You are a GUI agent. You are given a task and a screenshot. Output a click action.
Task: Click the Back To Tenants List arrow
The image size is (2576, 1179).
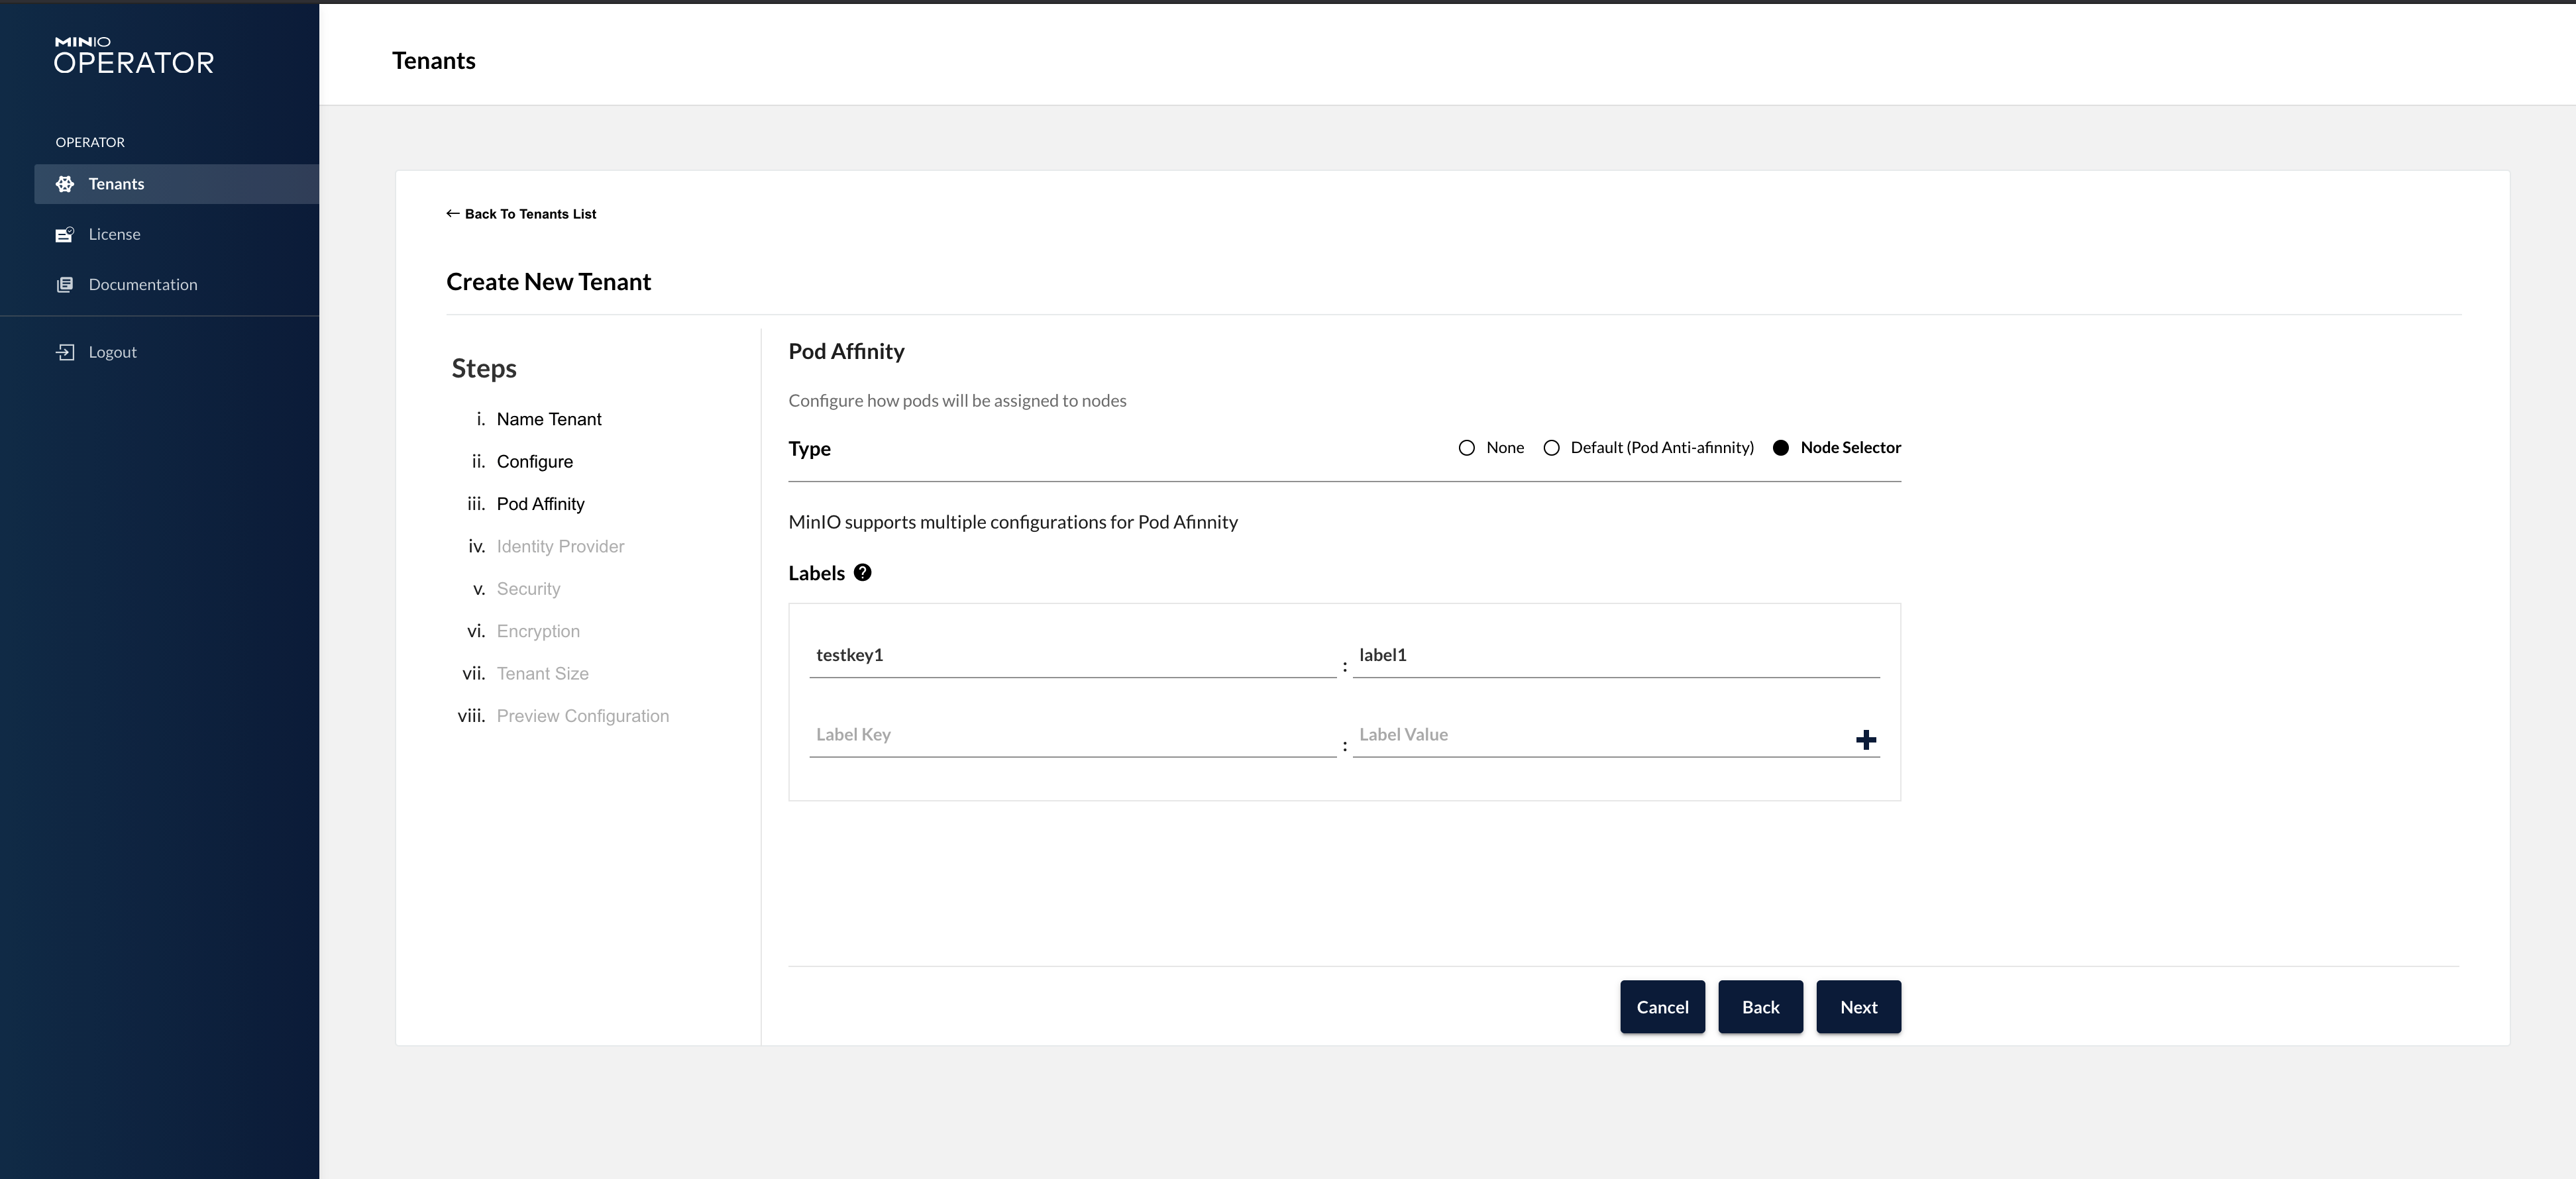453,214
